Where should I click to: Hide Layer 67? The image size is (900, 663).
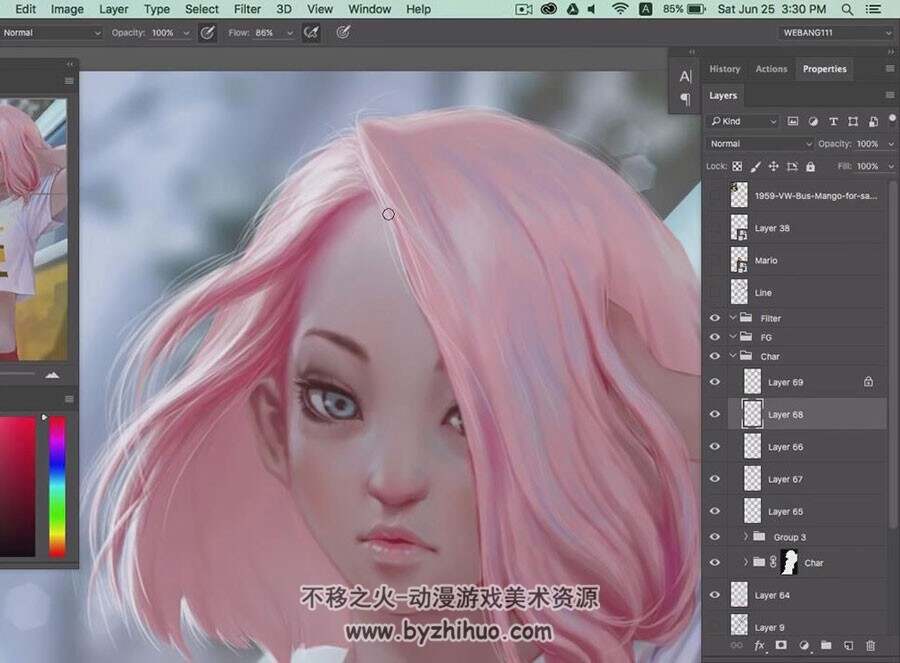[715, 479]
